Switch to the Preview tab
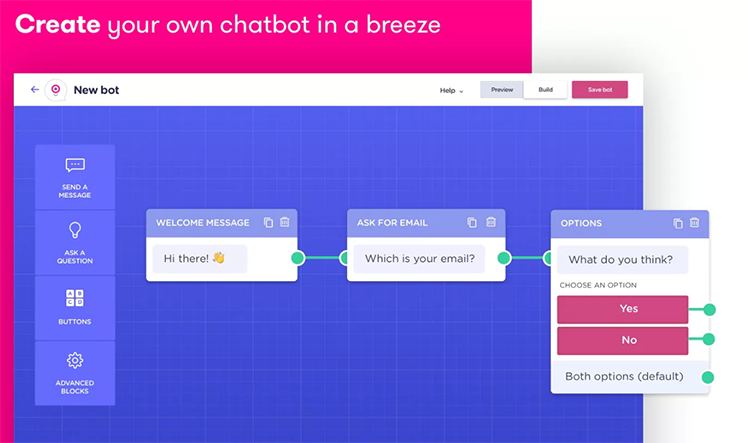This screenshot has height=443, width=748. pyautogui.click(x=502, y=90)
